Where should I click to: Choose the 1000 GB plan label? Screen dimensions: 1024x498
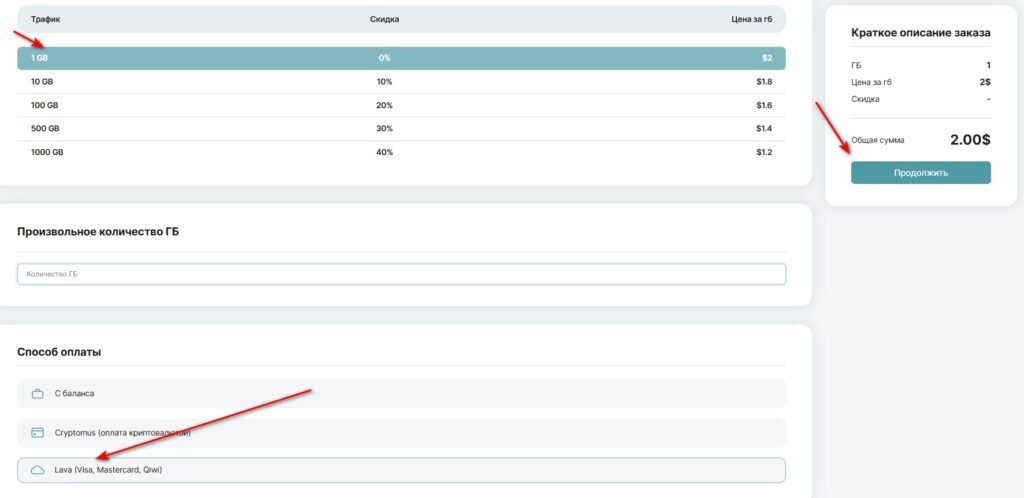[x=46, y=152]
